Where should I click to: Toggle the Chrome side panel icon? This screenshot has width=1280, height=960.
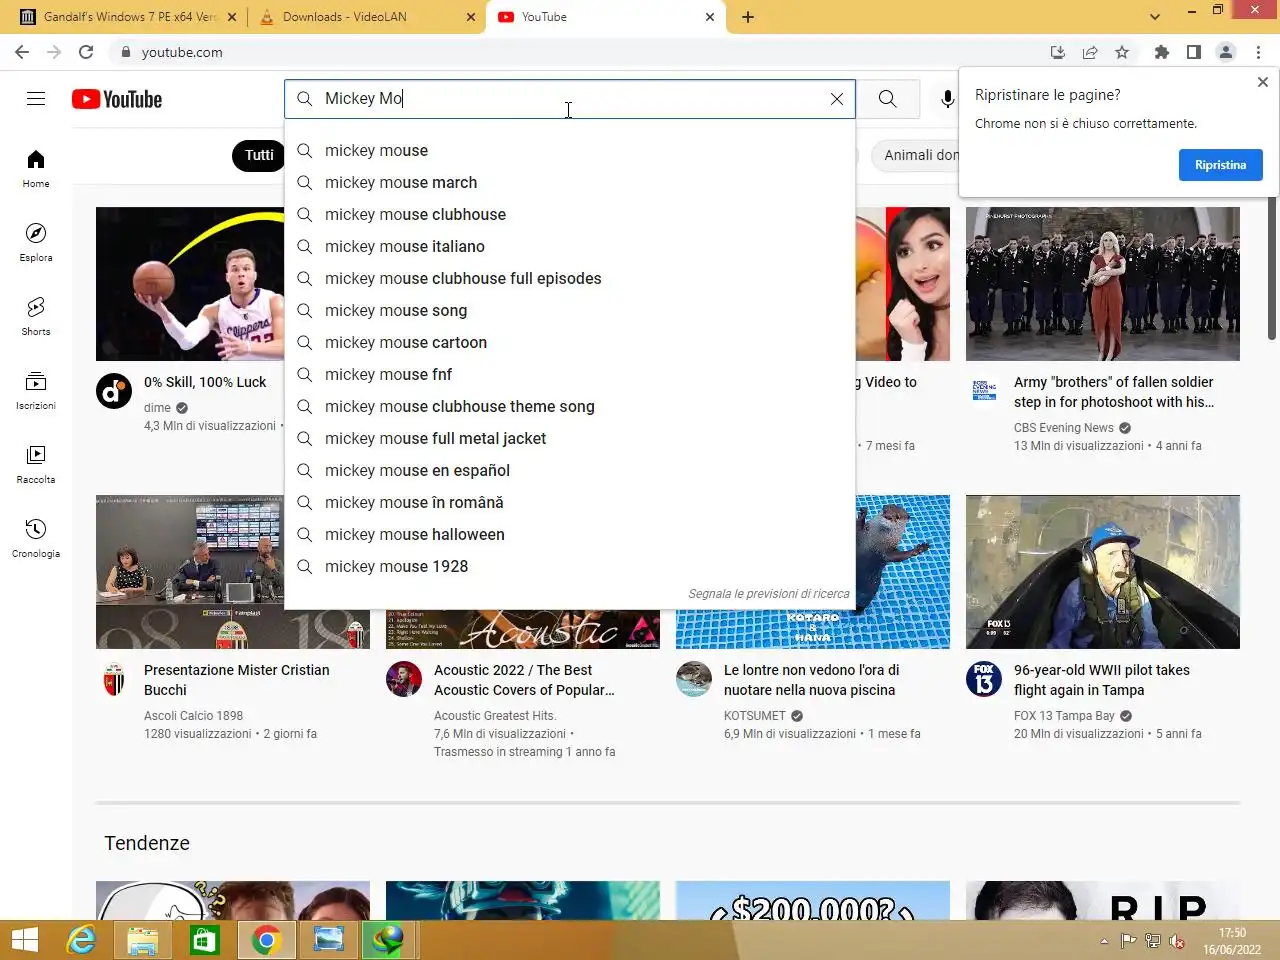(1193, 52)
